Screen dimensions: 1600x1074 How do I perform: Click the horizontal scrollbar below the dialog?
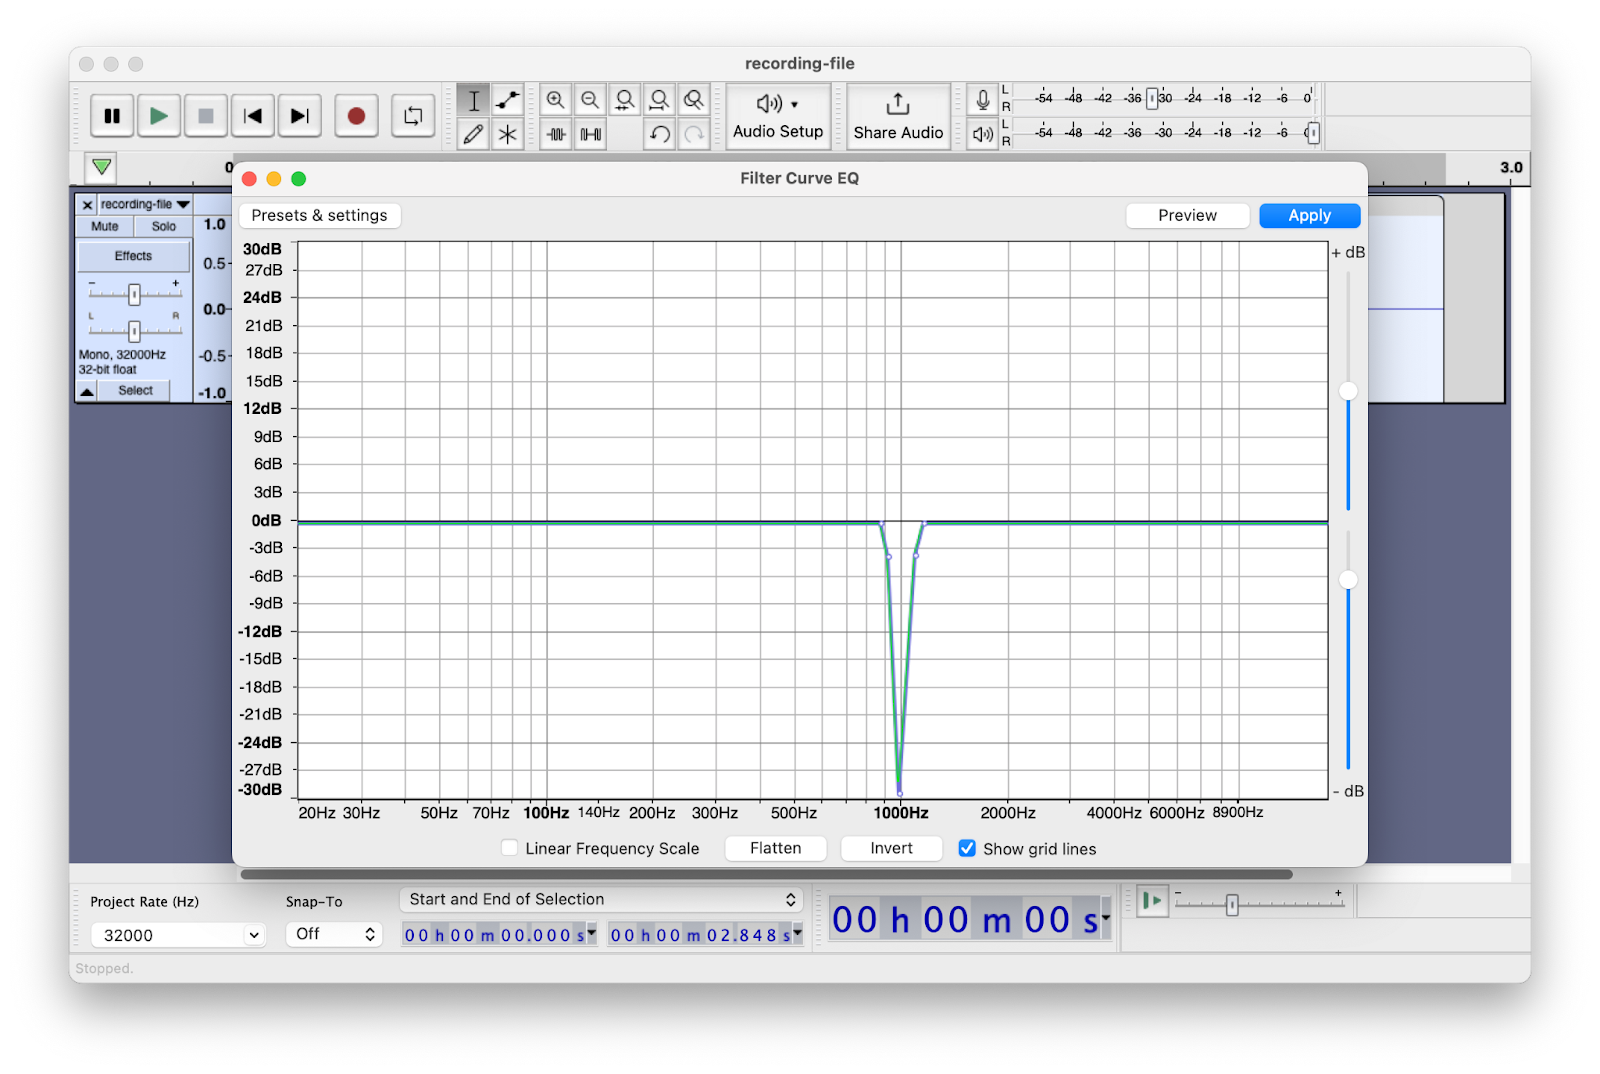(x=766, y=874)
